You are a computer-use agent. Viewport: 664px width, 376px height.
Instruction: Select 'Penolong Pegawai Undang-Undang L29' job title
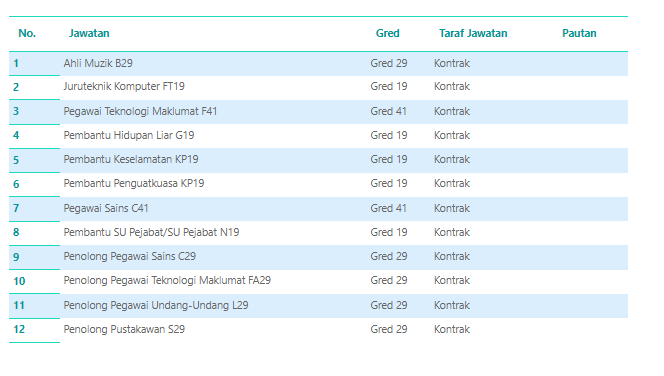coord(156,305)
